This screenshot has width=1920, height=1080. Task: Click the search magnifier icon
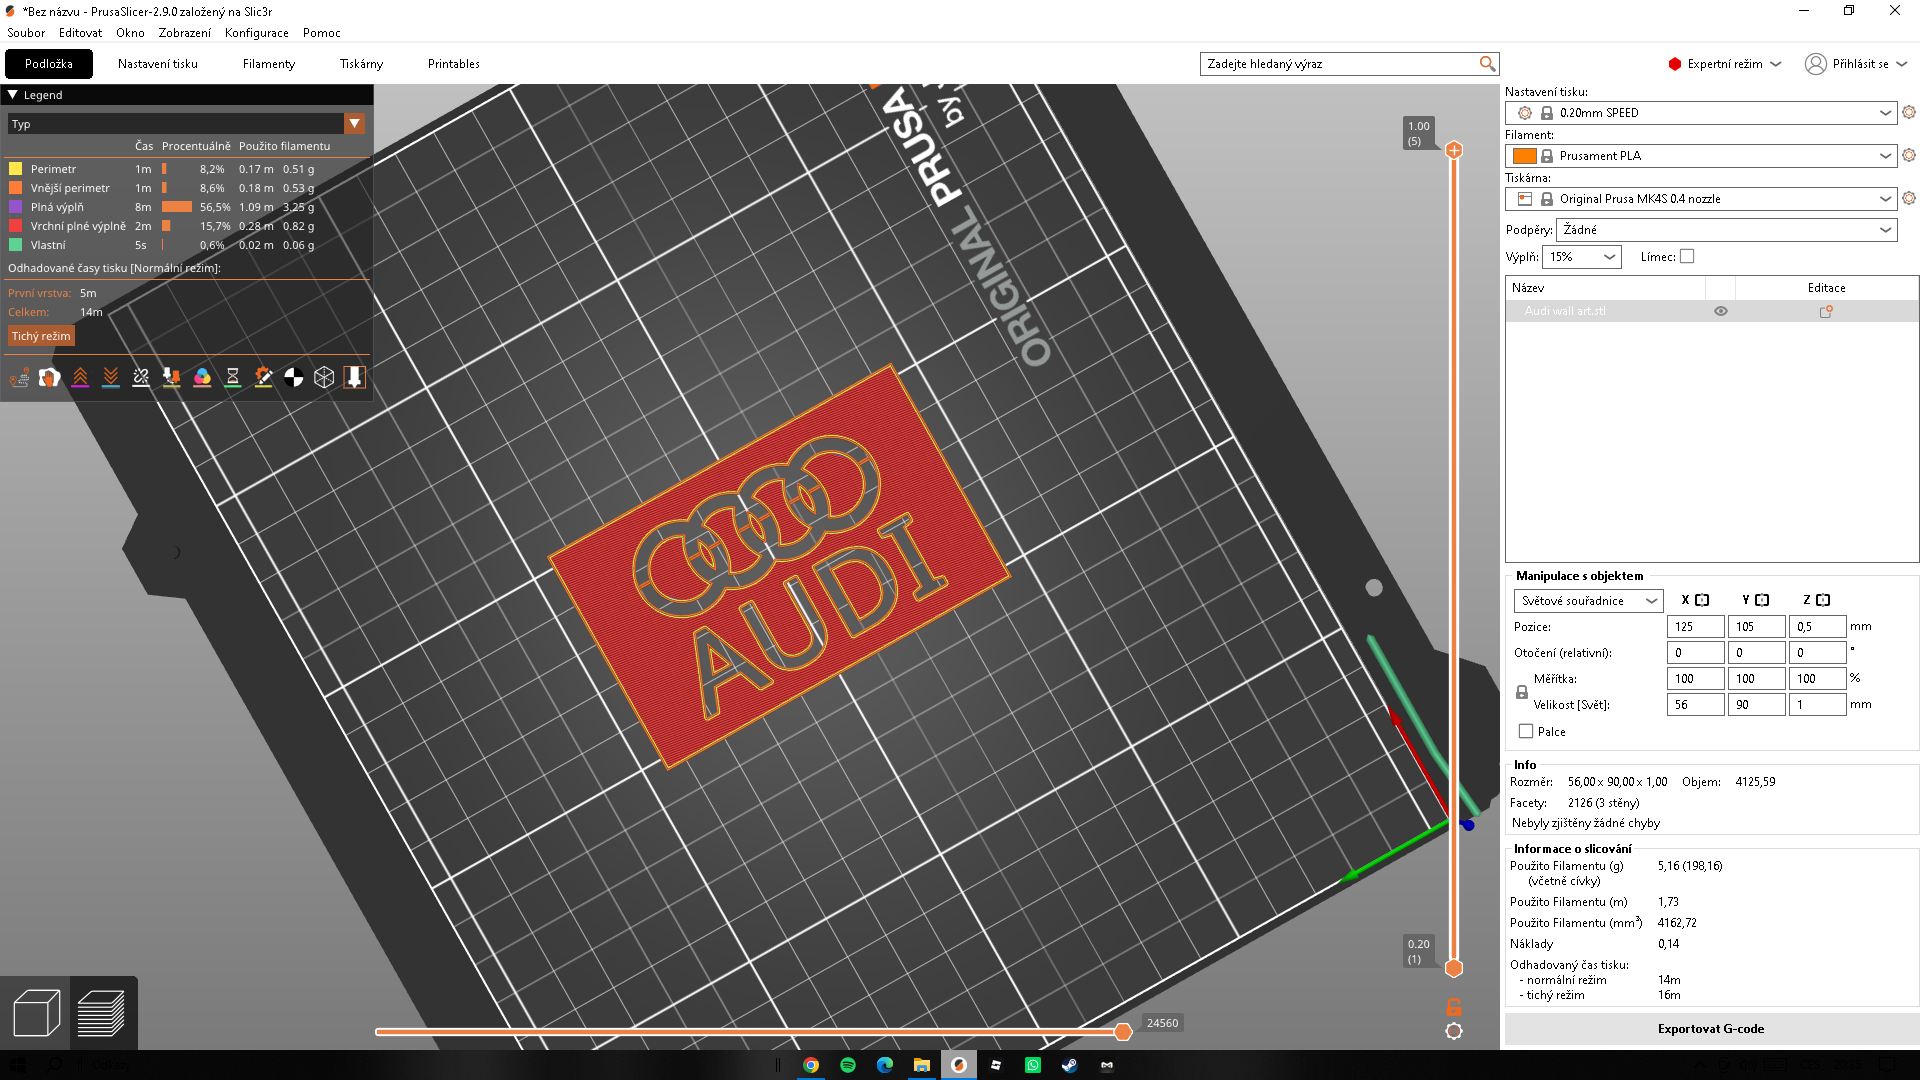click(1487, 64)
